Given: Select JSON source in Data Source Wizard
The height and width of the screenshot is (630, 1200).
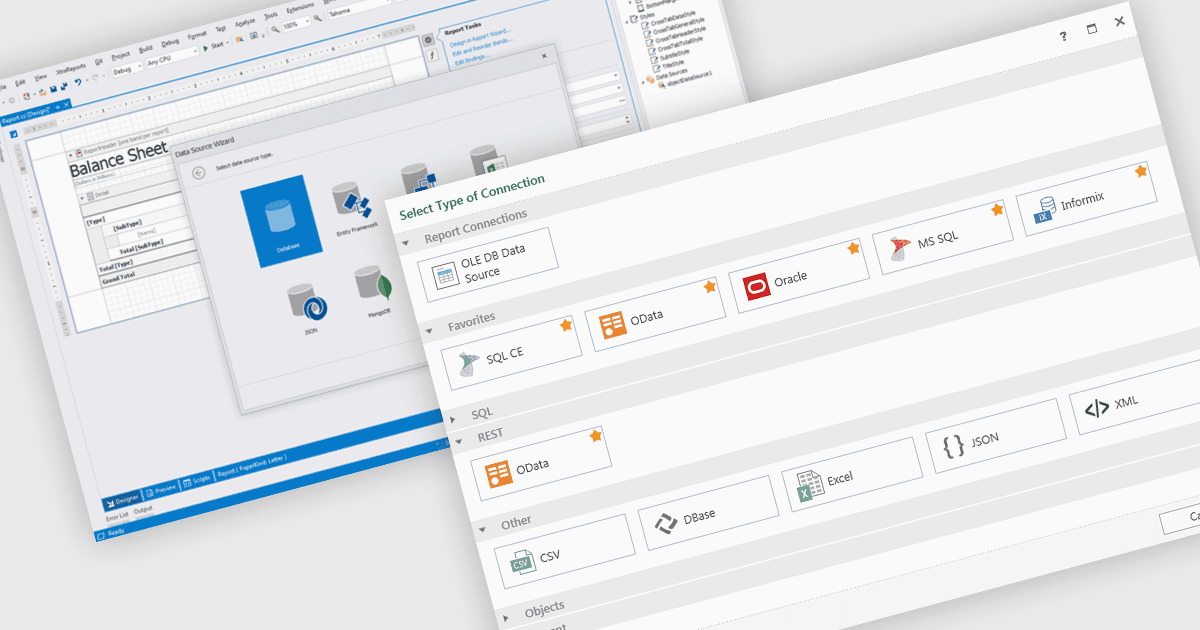Looking at the screenshot, I should [305, 309].
